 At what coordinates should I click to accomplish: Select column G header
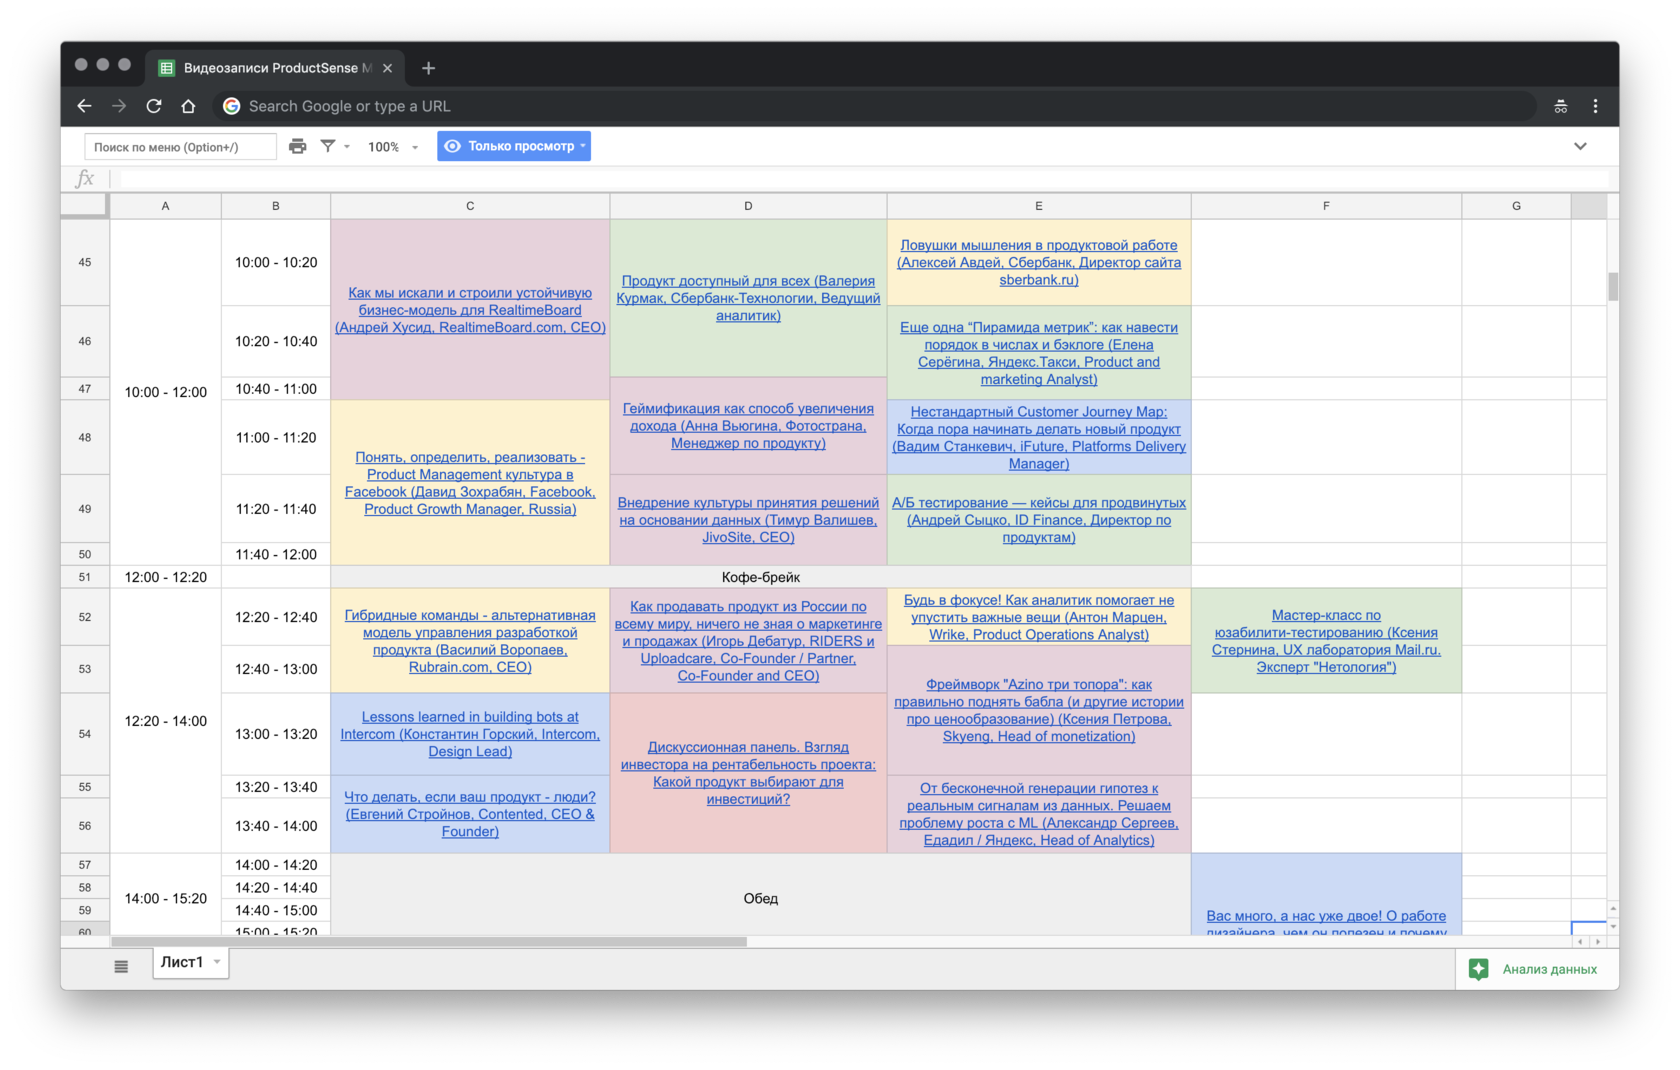pyautogui.click(x=1516, y=206)
